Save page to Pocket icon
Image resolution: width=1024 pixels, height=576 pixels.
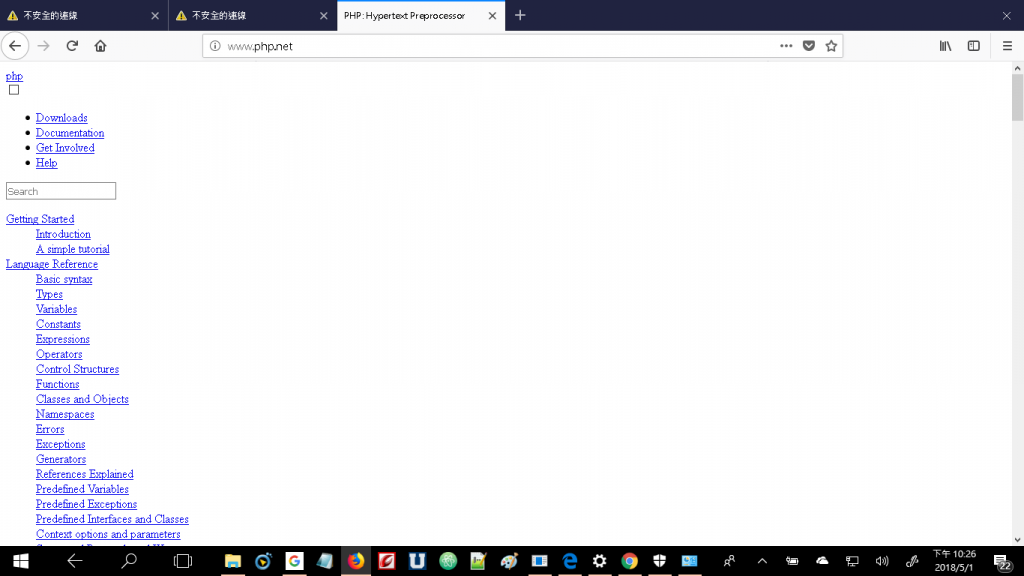coord(808,46)
